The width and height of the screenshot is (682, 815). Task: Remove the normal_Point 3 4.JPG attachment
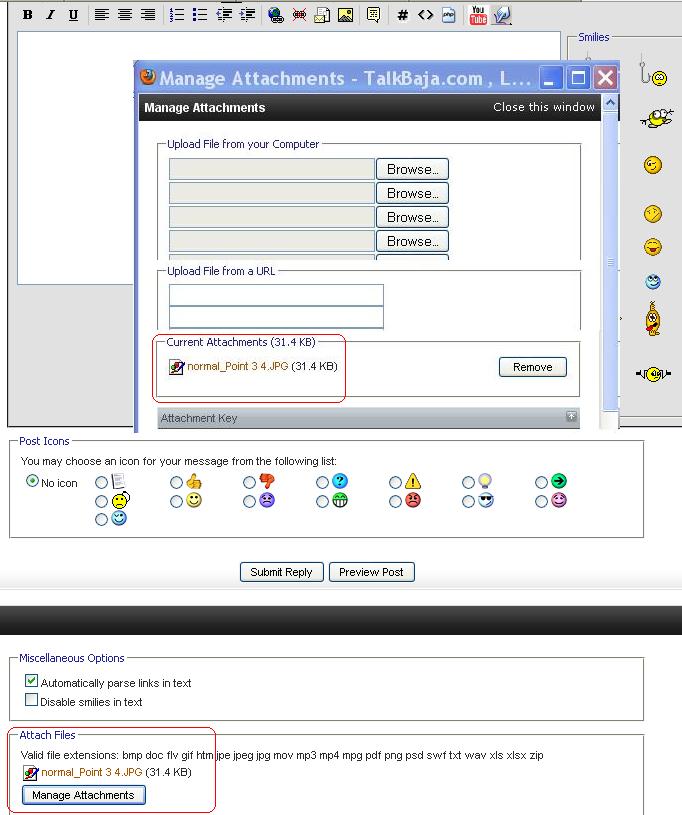[x=532, y=367]
